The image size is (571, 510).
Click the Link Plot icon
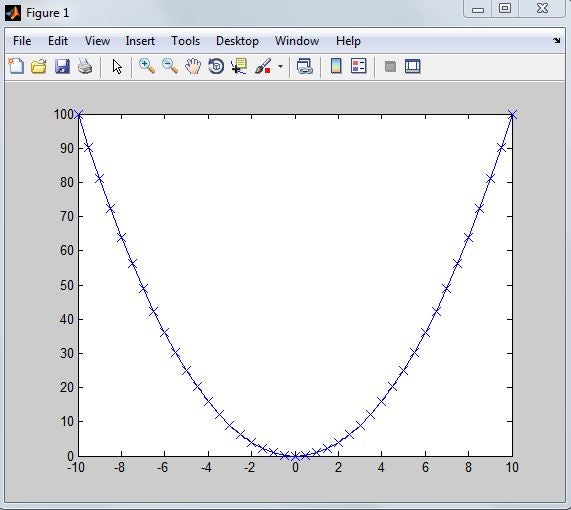pos(304,67)
